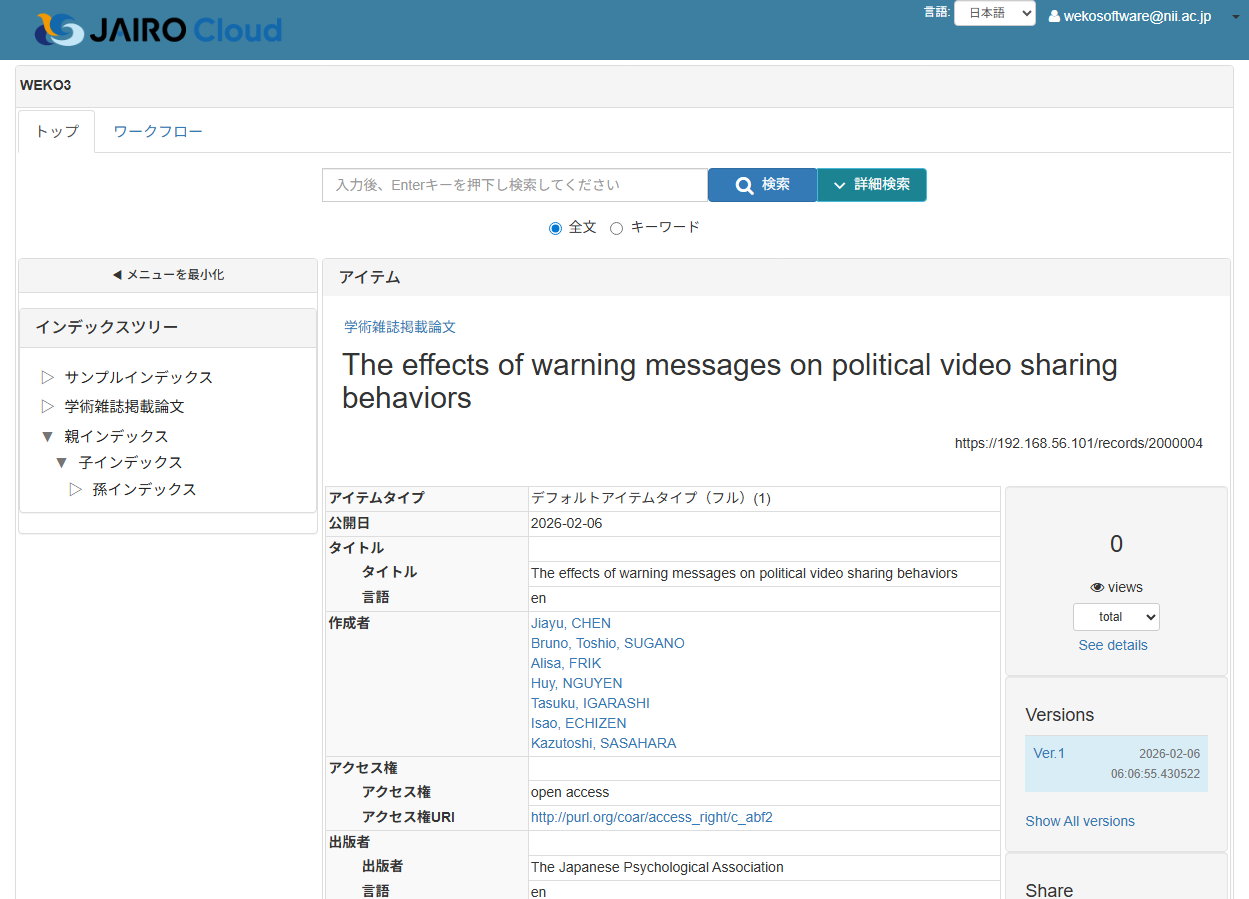Select the キーワード radio button

(616, 228)
